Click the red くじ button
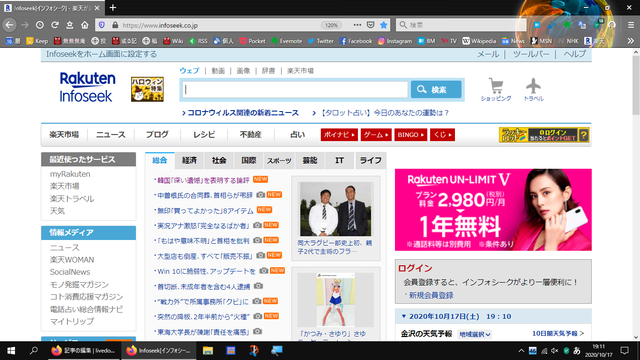The width and height of the screenshot is (640, 360). pyautogui.click(x=442, y=135)
